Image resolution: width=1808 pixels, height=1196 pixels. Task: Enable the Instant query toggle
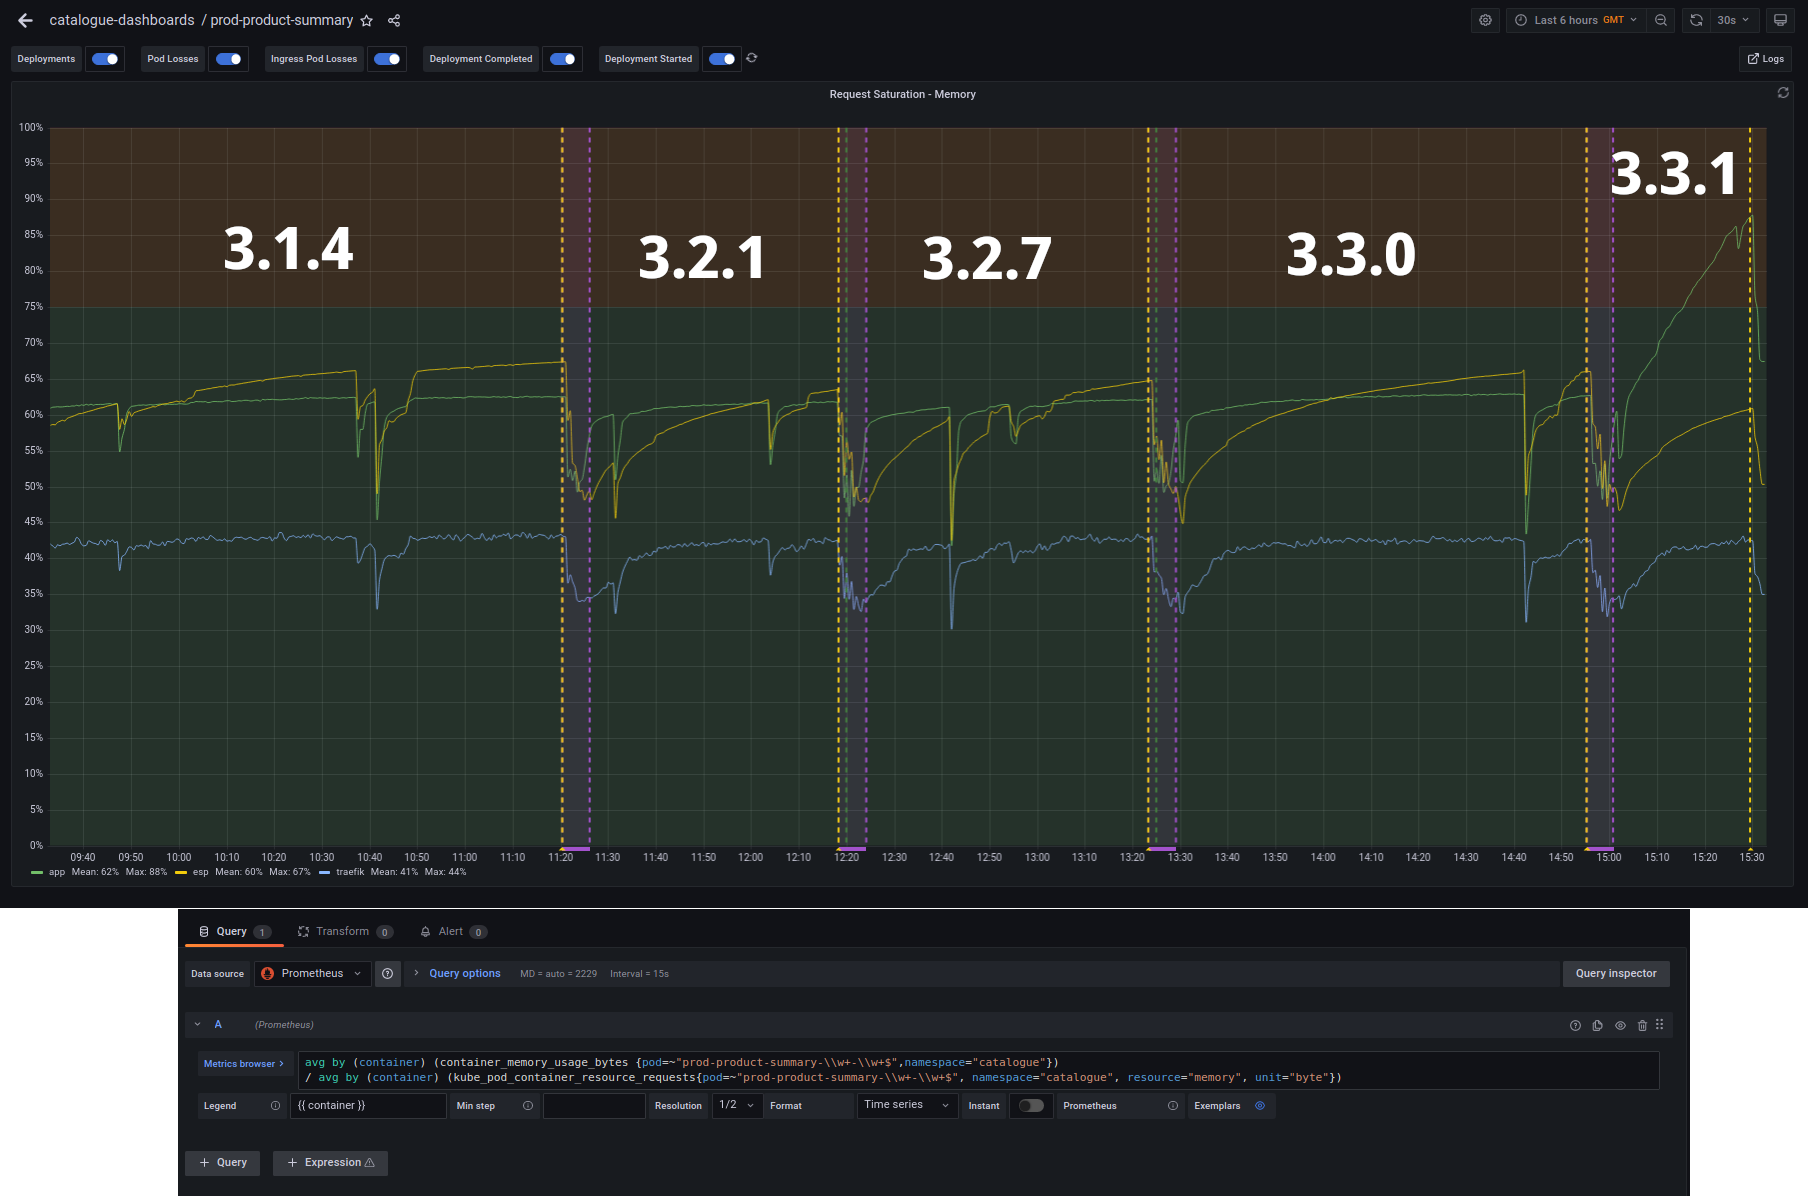pyautogui.click(x=1031, y=1105)
